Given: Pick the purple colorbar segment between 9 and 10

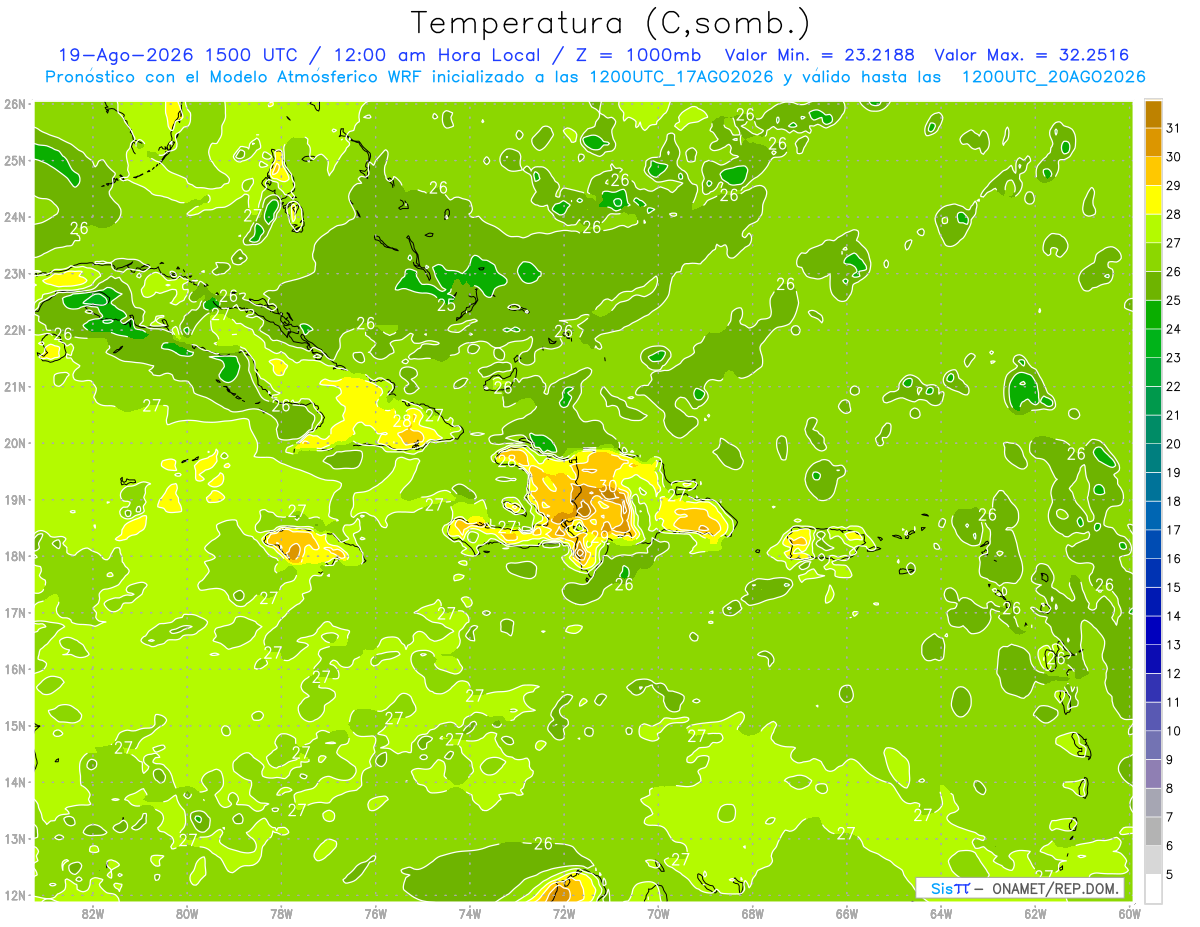Looking at the screenshot, I should pos(1153,745).
